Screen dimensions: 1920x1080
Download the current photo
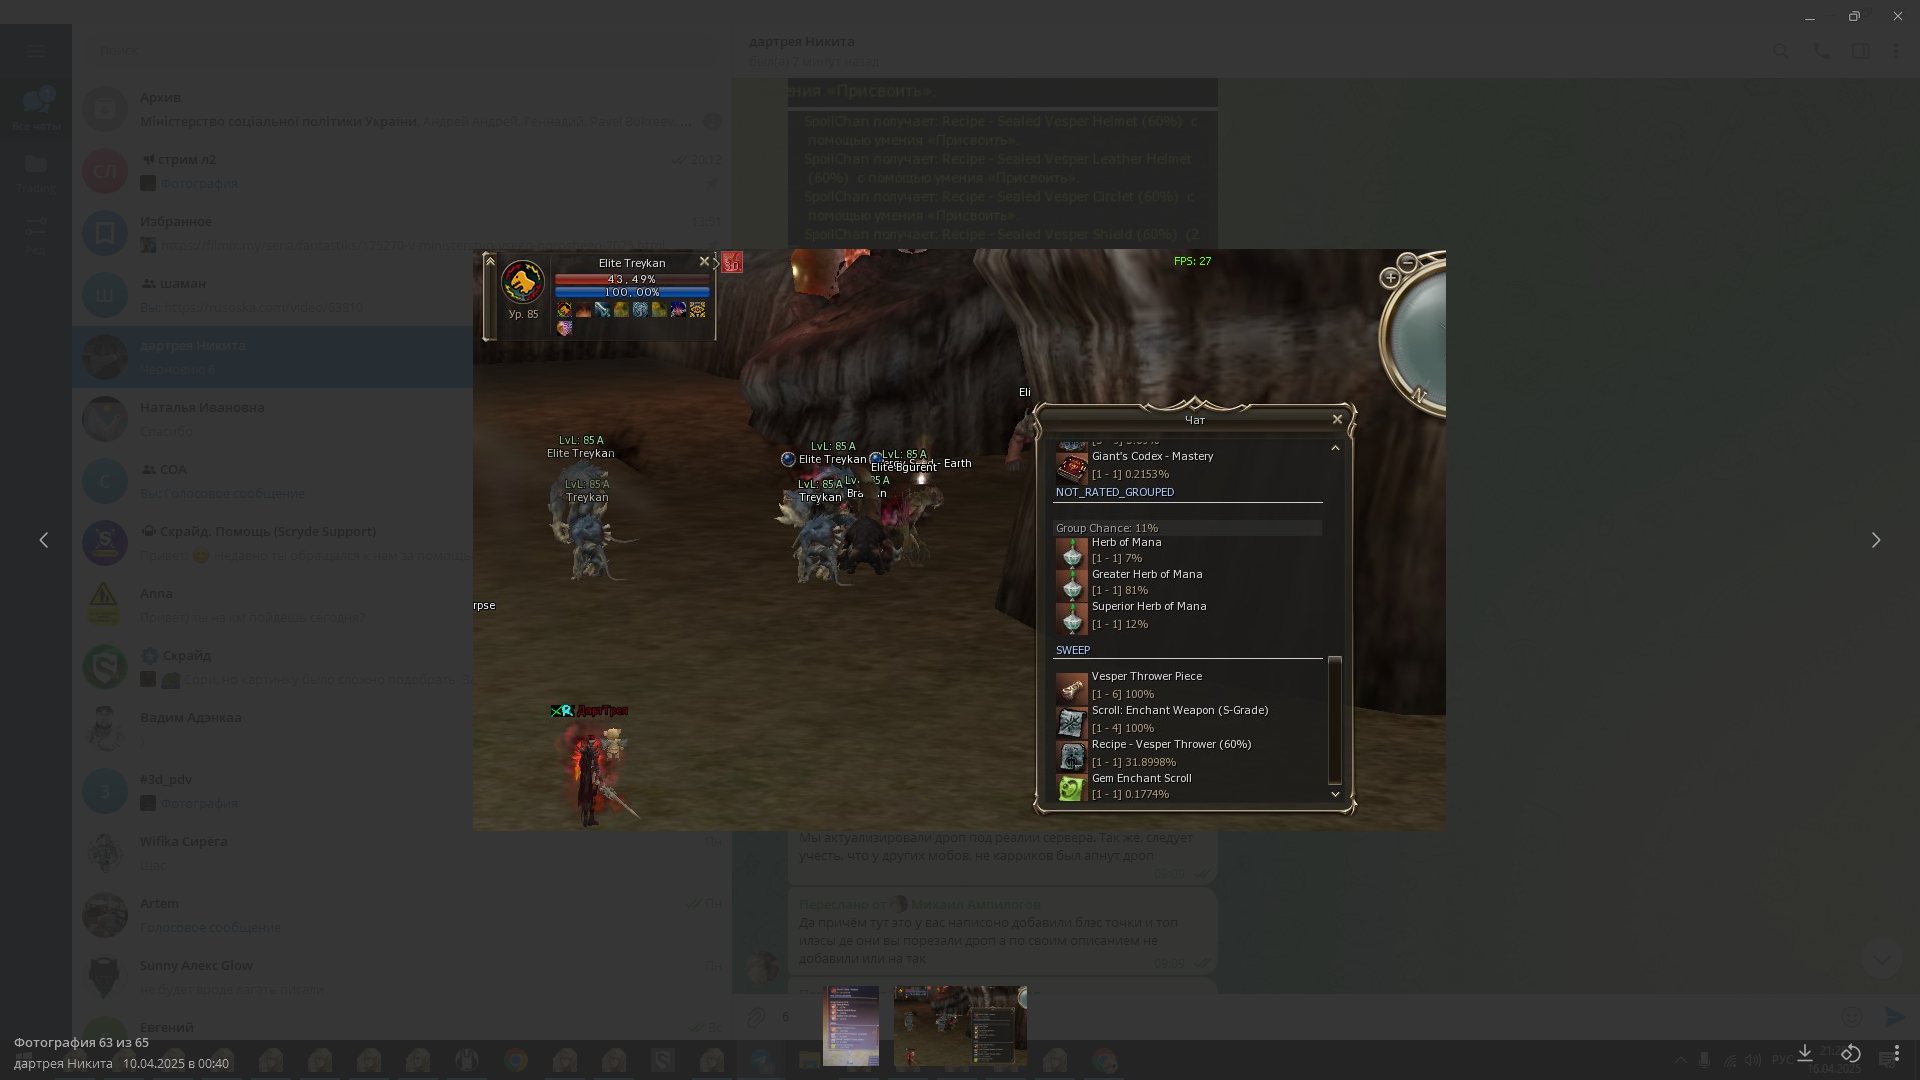tap(1805, 1053)
